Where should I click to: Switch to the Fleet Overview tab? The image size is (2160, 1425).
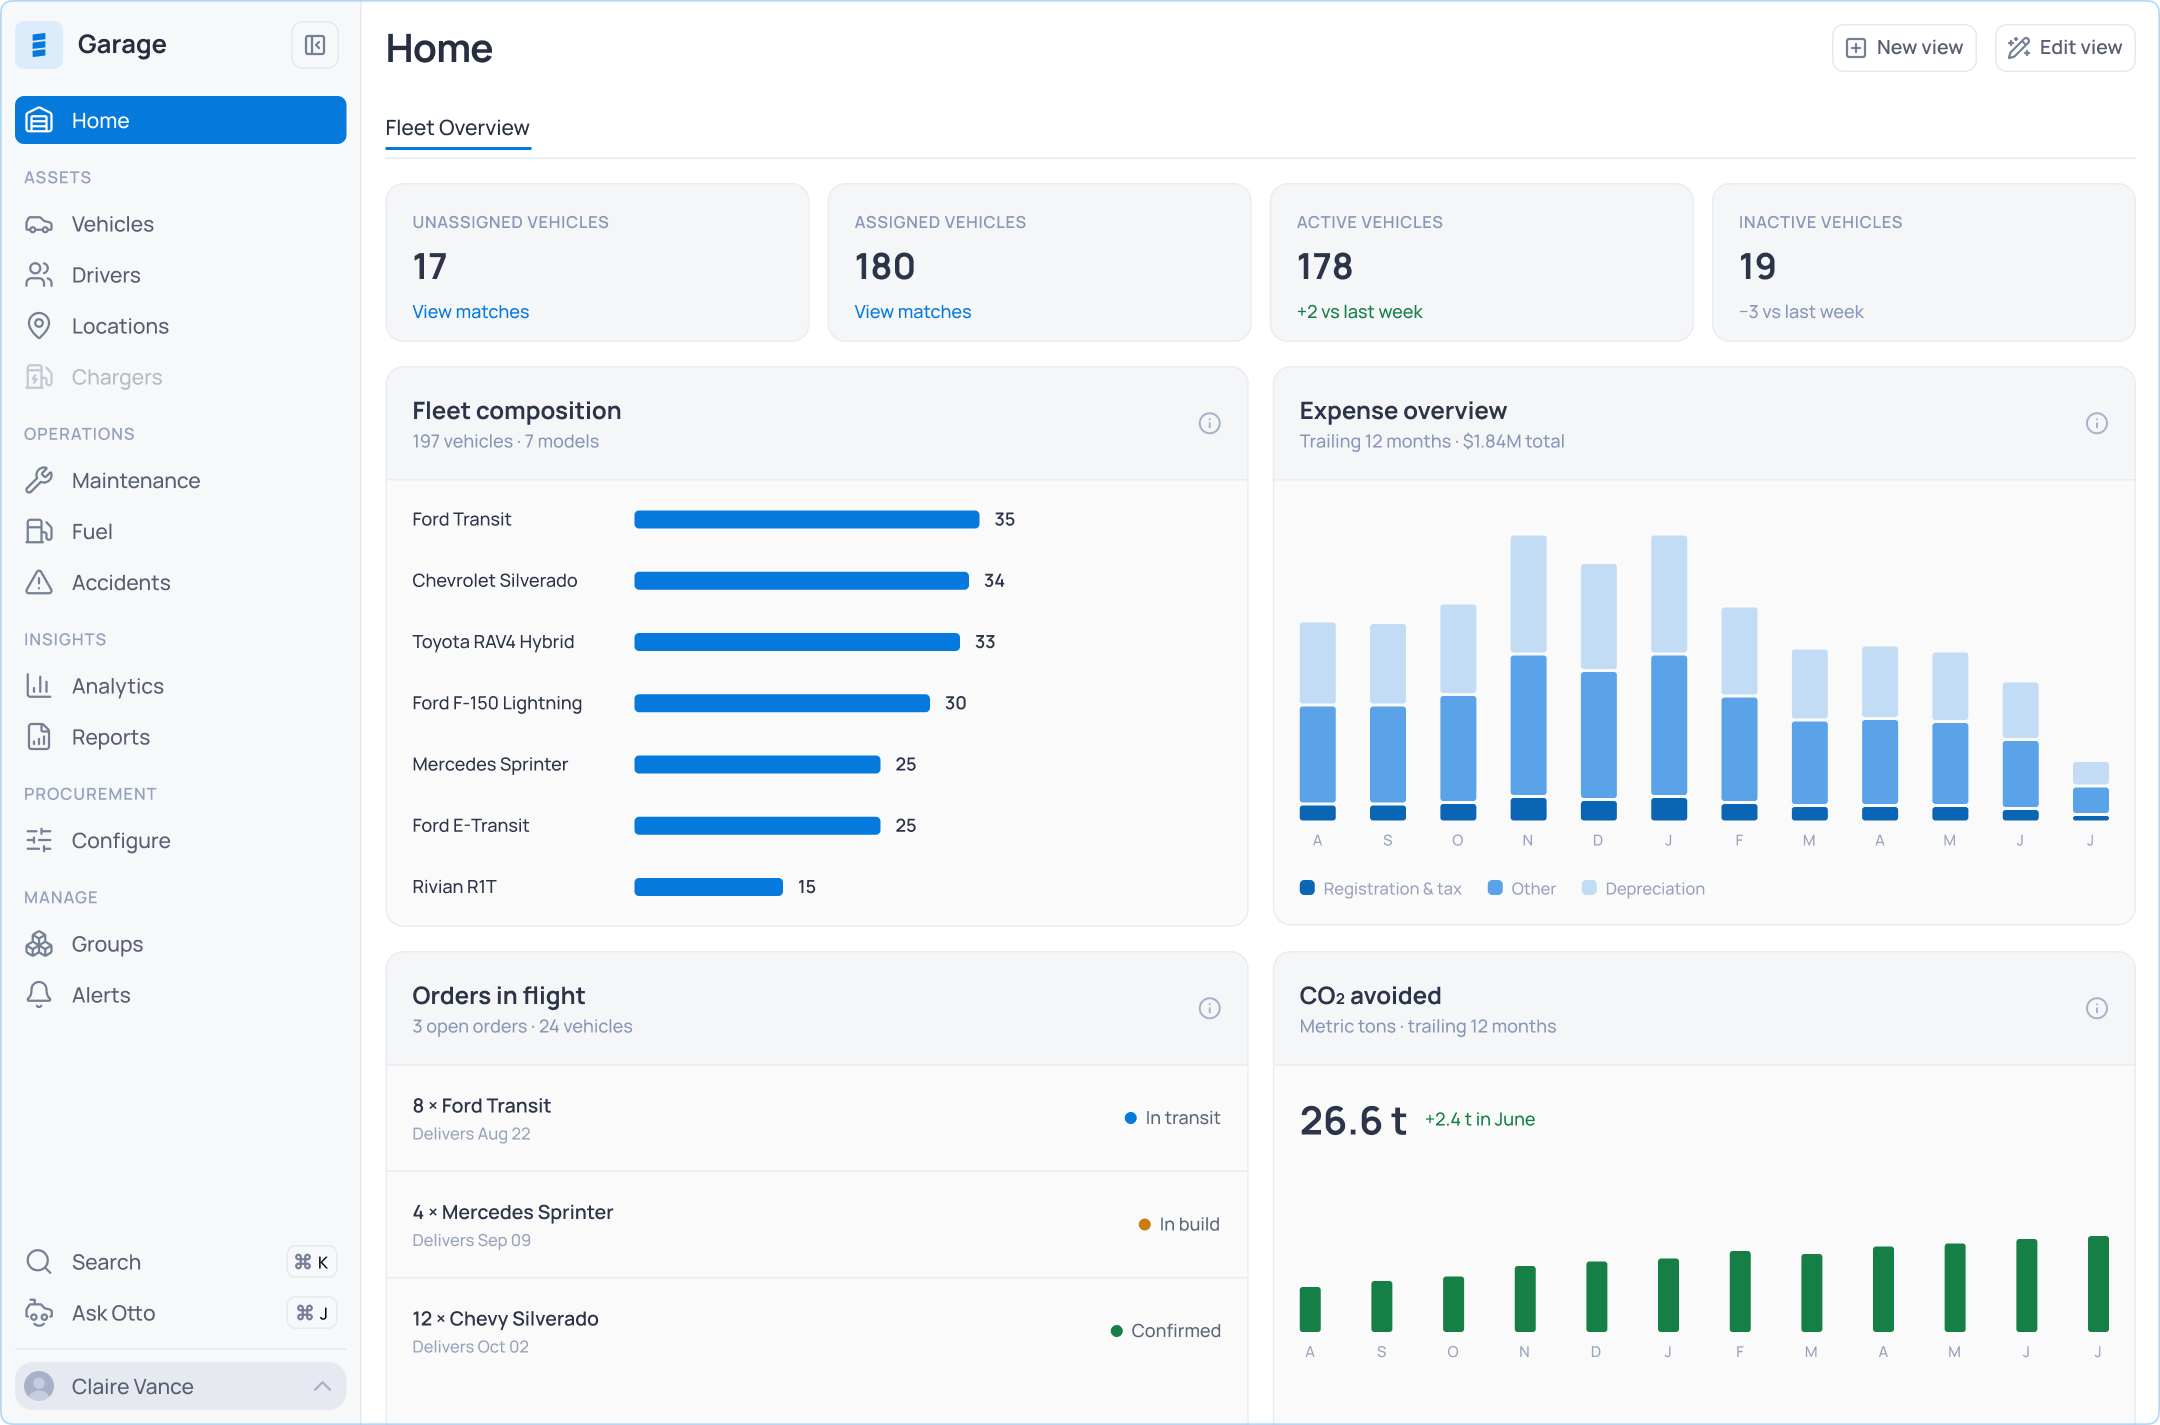458,128
